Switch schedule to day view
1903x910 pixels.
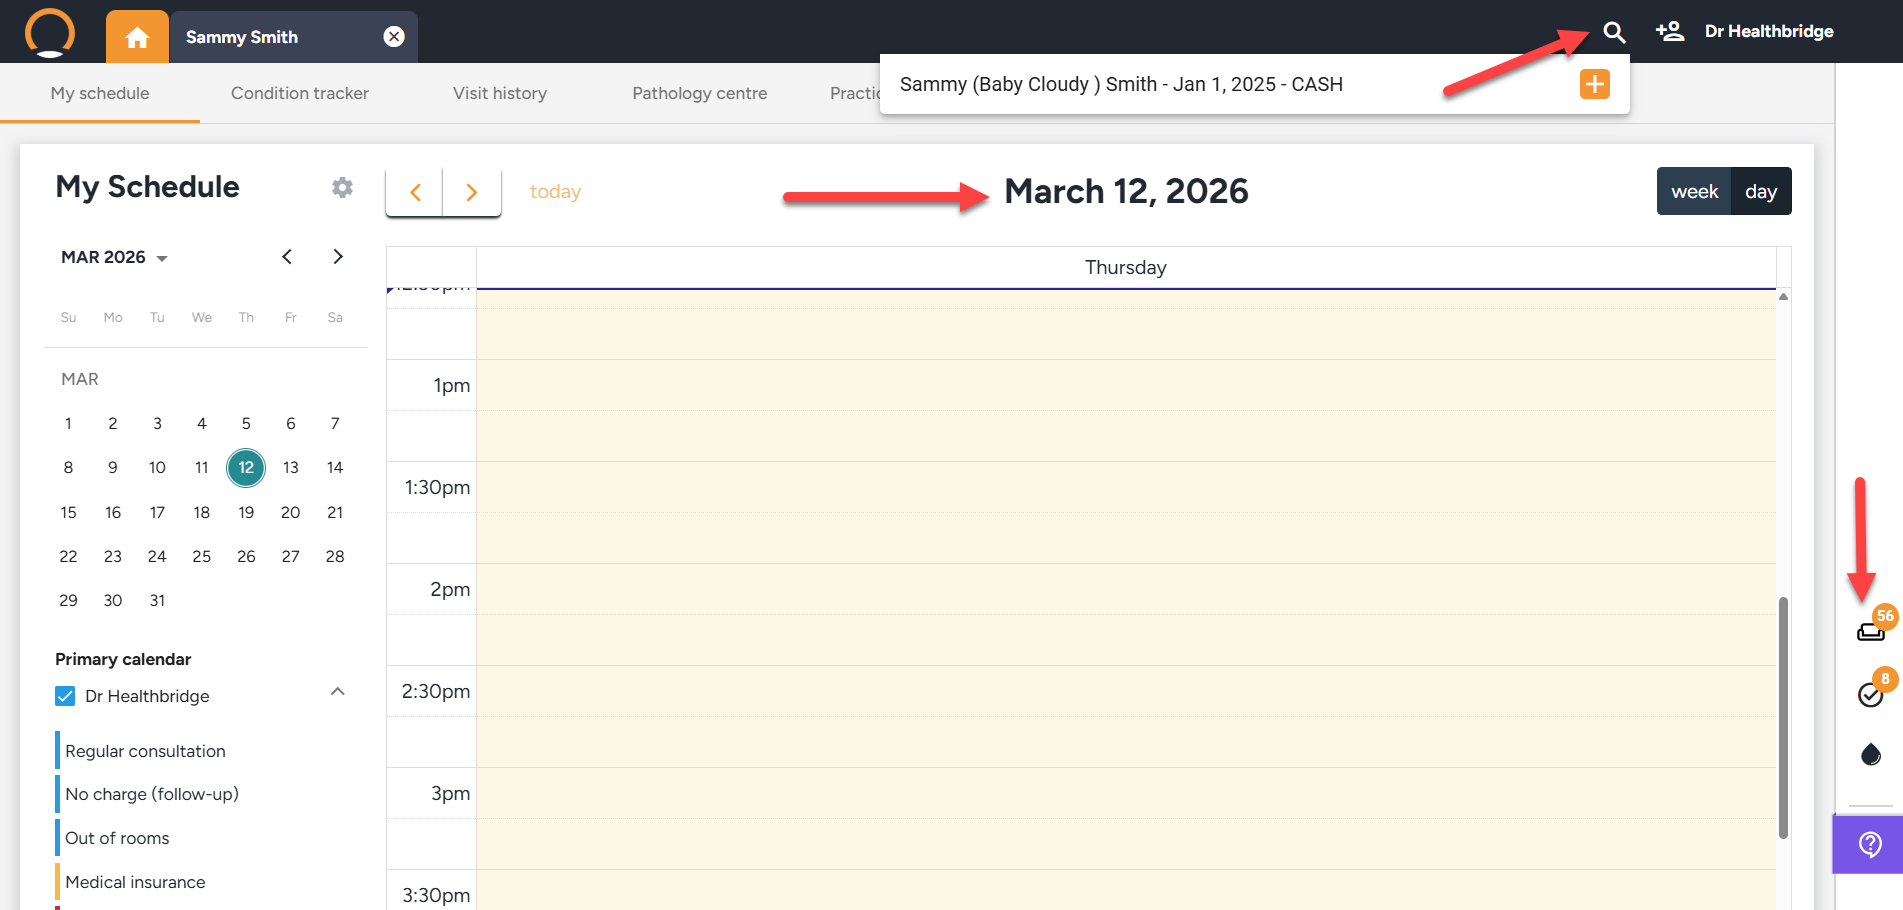[x=1760, y=191]
